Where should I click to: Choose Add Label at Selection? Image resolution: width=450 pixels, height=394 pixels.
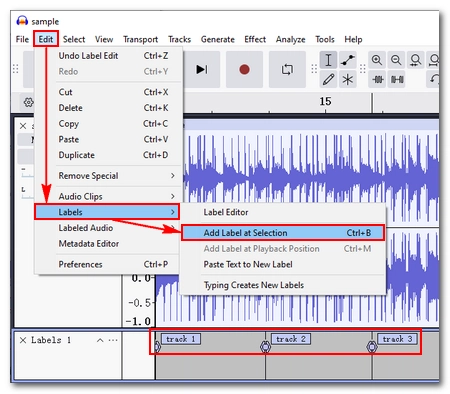click(x=283, y=233)
